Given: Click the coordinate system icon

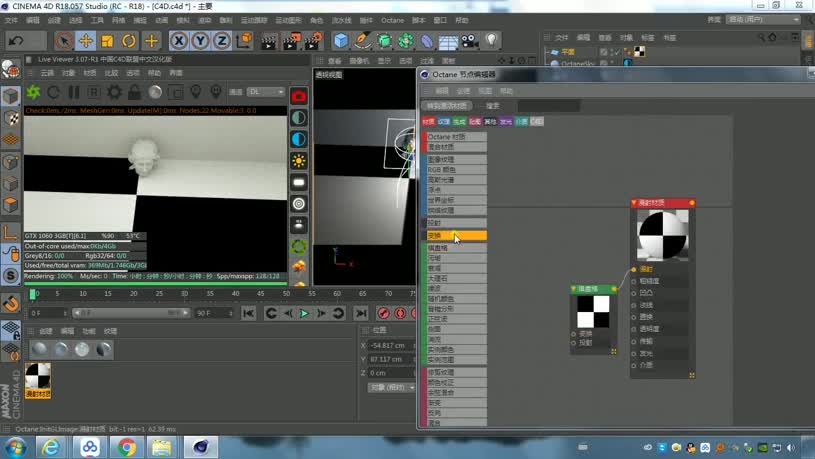Looking at the screenshot, I should coord(244,41).
